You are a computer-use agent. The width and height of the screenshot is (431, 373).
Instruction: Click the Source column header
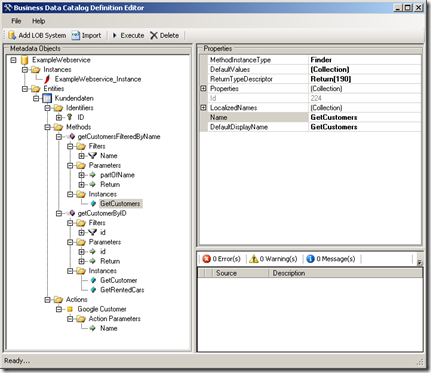point(241,273)
